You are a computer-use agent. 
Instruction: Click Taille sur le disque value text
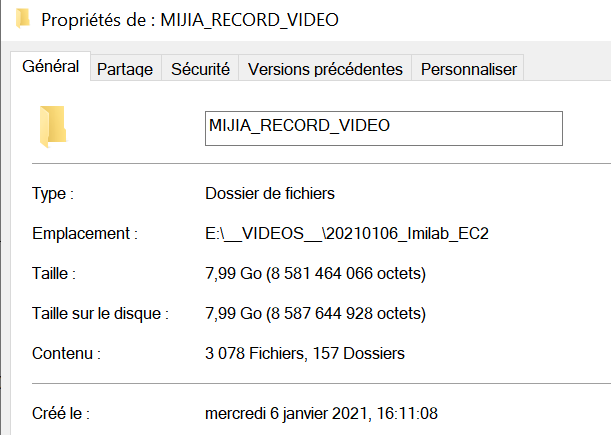pyautogui.click(x=315, y=313)
